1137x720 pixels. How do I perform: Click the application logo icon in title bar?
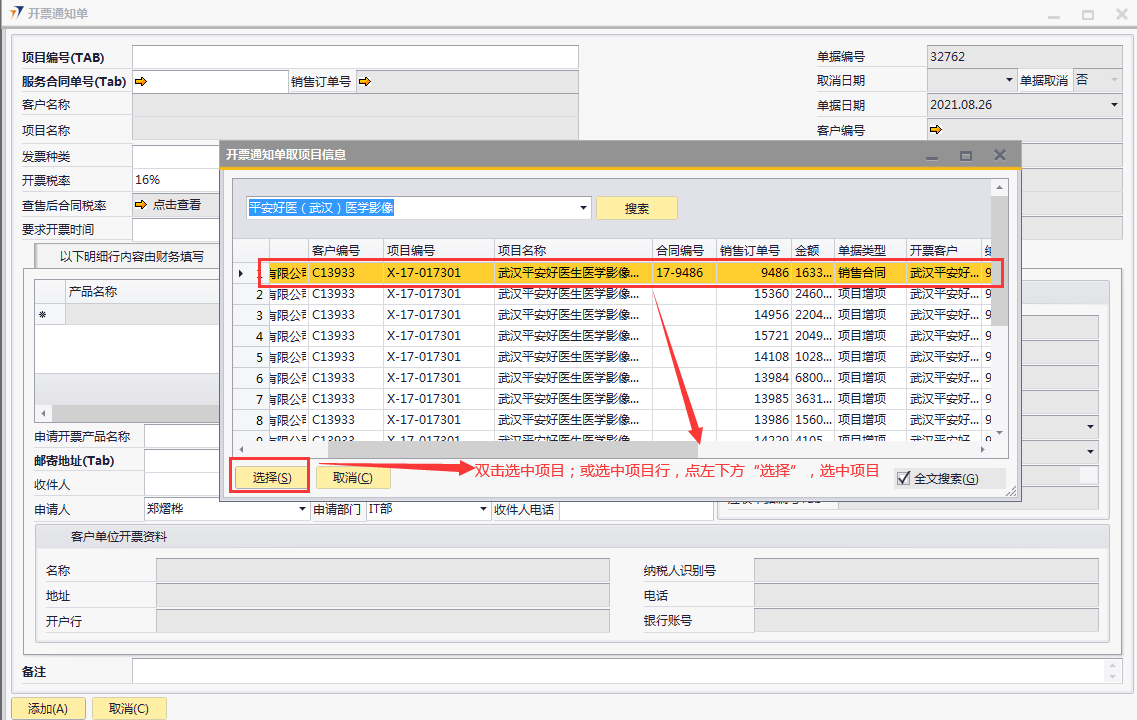(x=16, y=12)
